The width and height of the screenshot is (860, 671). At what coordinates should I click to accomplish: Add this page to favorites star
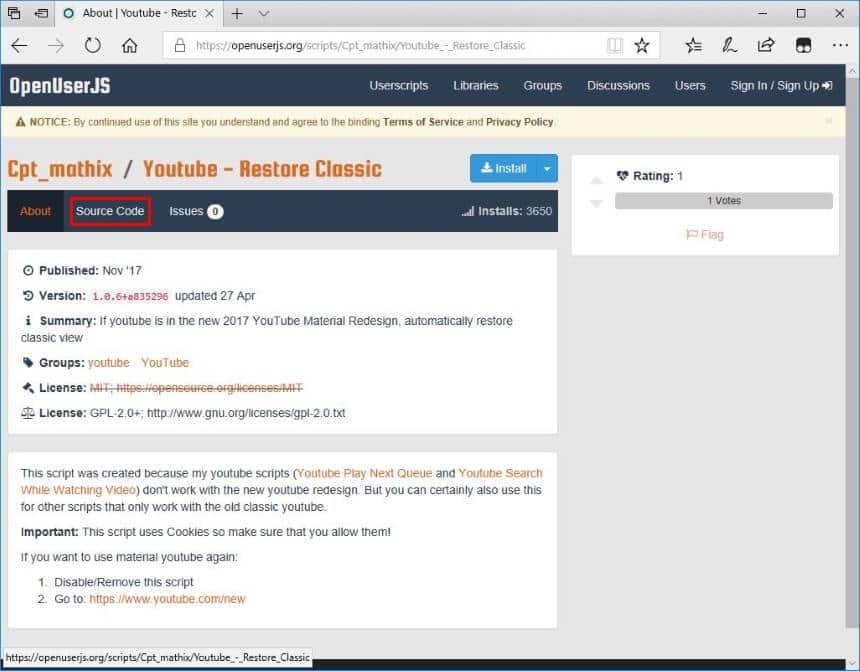642,46
